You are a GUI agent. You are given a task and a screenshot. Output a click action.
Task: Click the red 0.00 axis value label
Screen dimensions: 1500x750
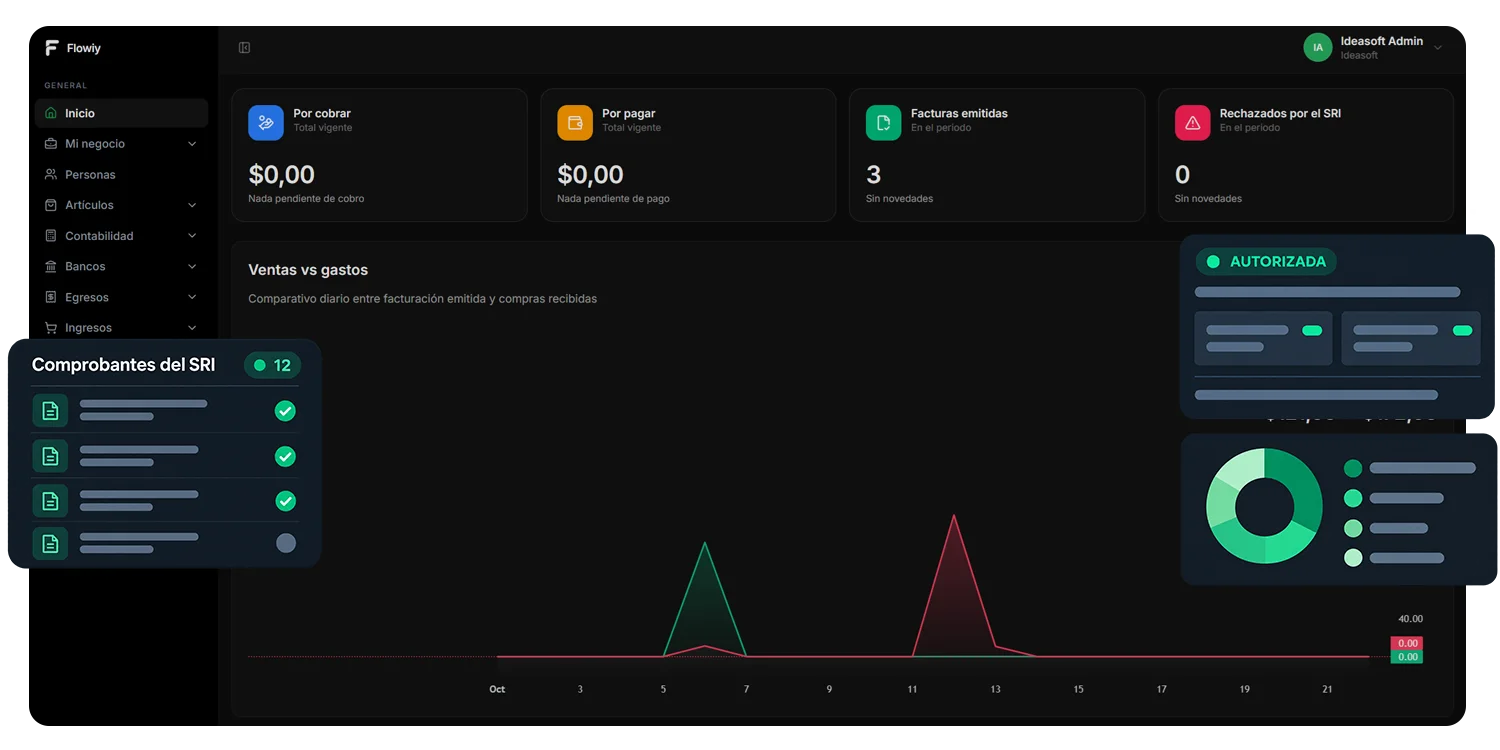[x=1406, y=643]
